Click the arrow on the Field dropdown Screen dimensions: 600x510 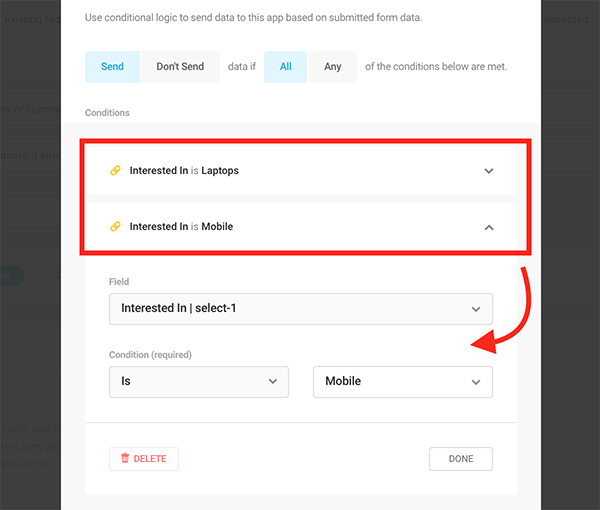point(475,309)
